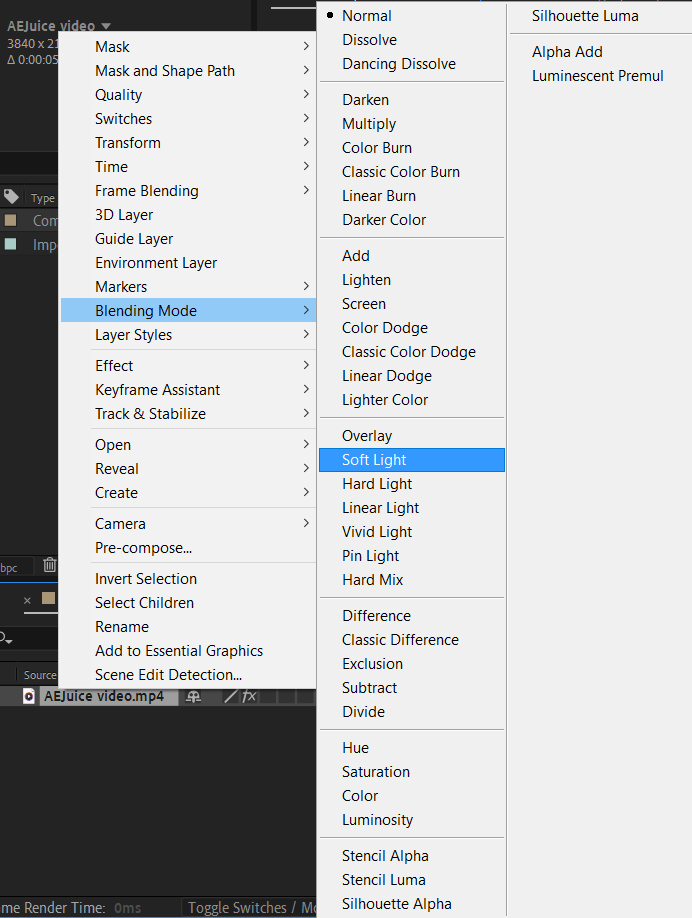Select the Multiply blending mode
This screenshot has height=918, width=692.
369,124
